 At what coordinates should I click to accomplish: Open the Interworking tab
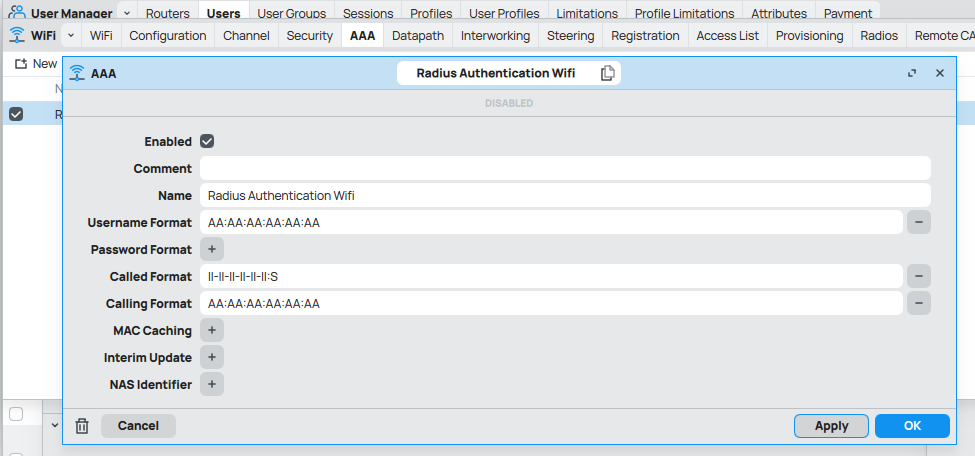496,35
